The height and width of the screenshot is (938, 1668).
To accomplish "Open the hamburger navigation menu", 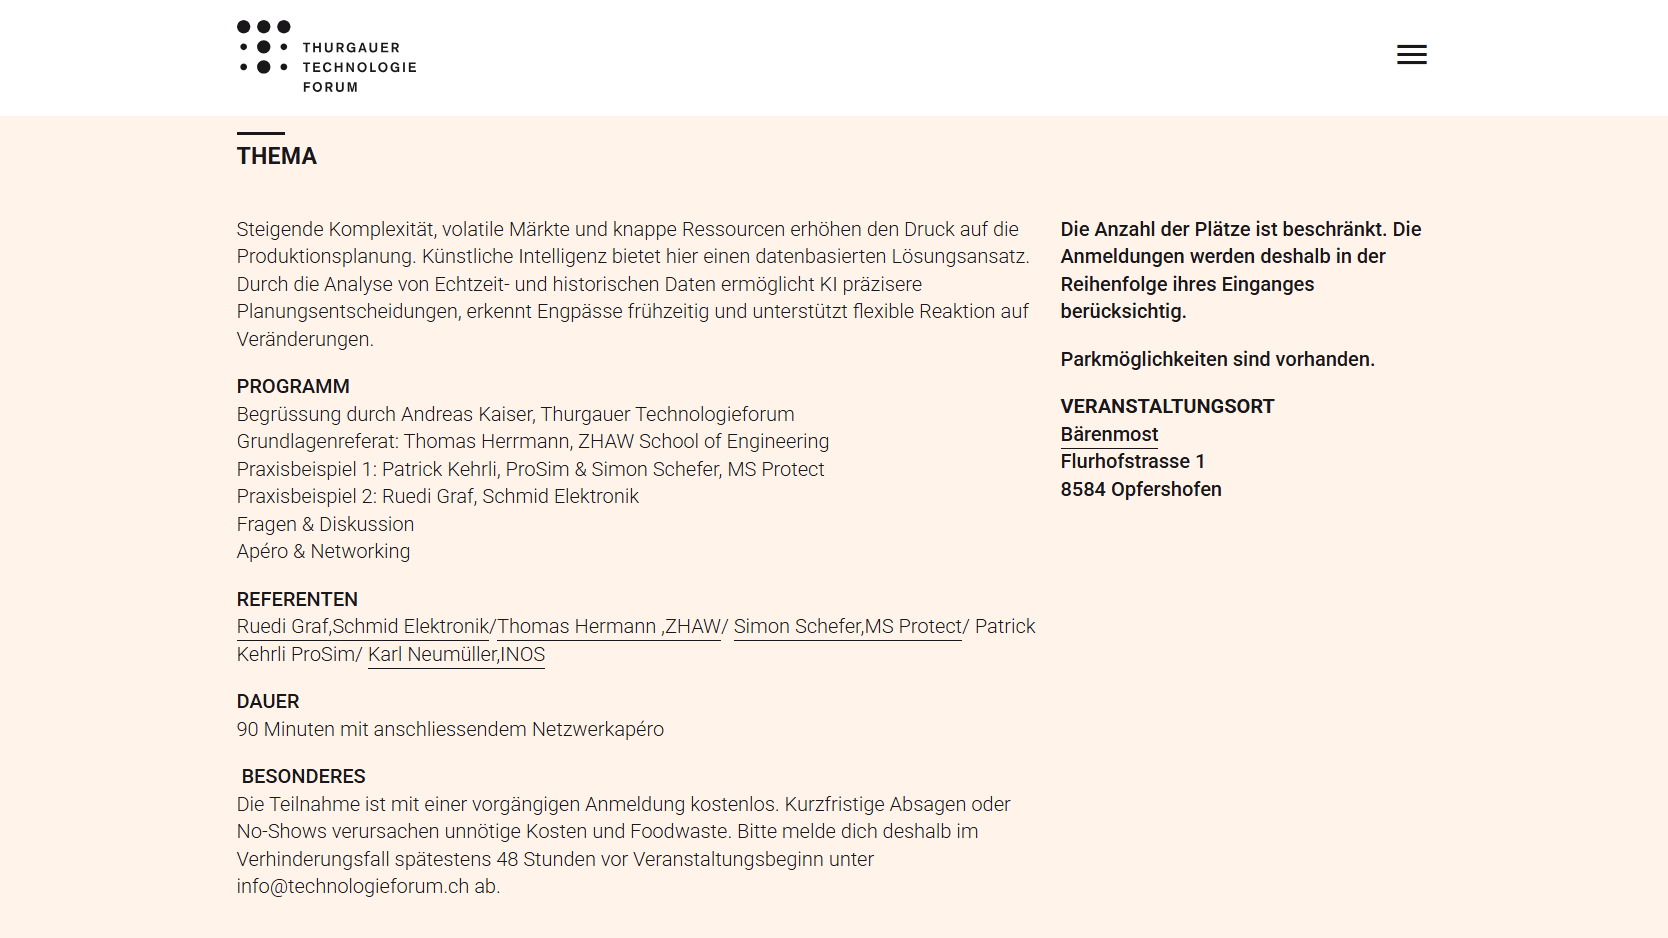I will pyautogui.click(x=1411, y=55).
